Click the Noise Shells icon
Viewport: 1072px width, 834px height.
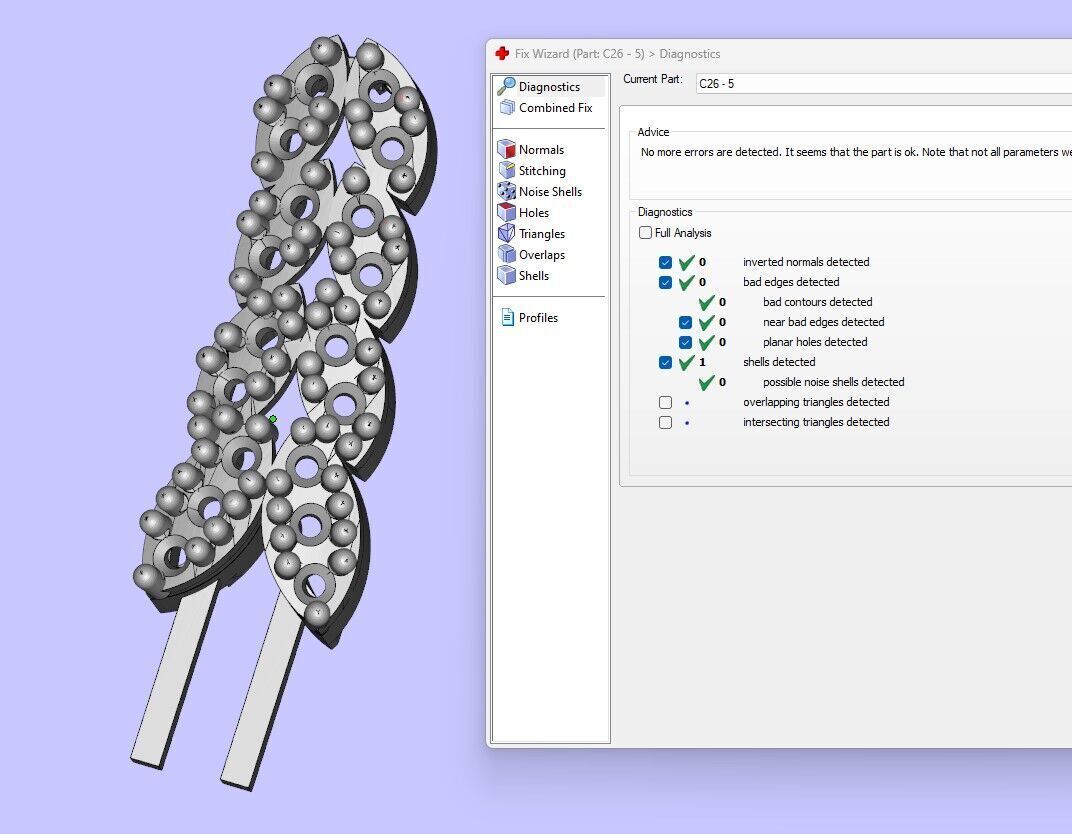tap(506, 191)
